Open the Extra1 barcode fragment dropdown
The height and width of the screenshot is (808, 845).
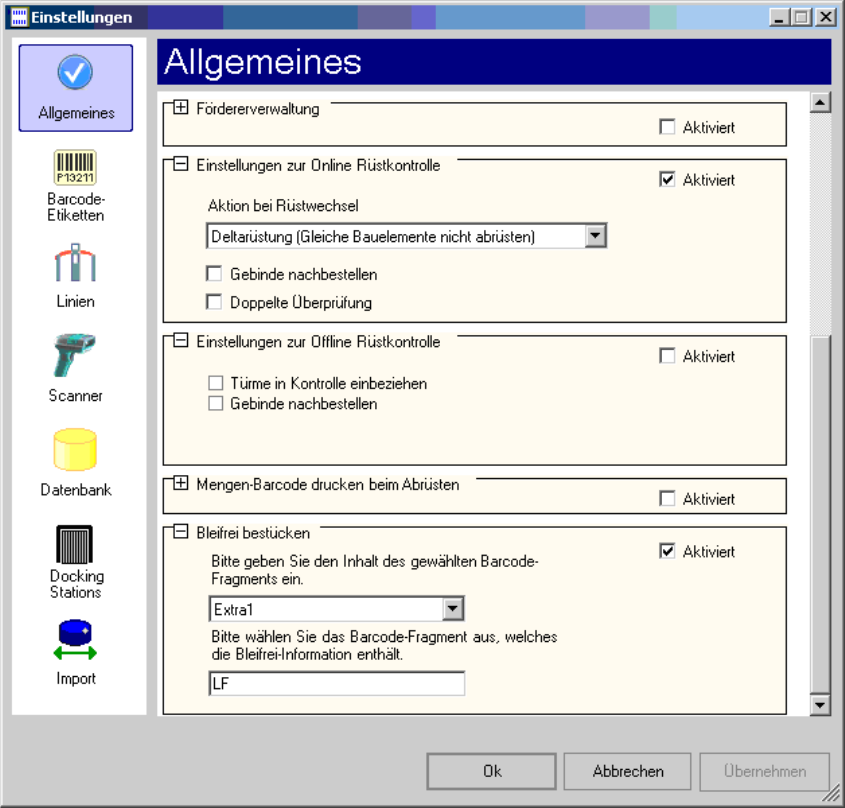[x=453, y=609]
